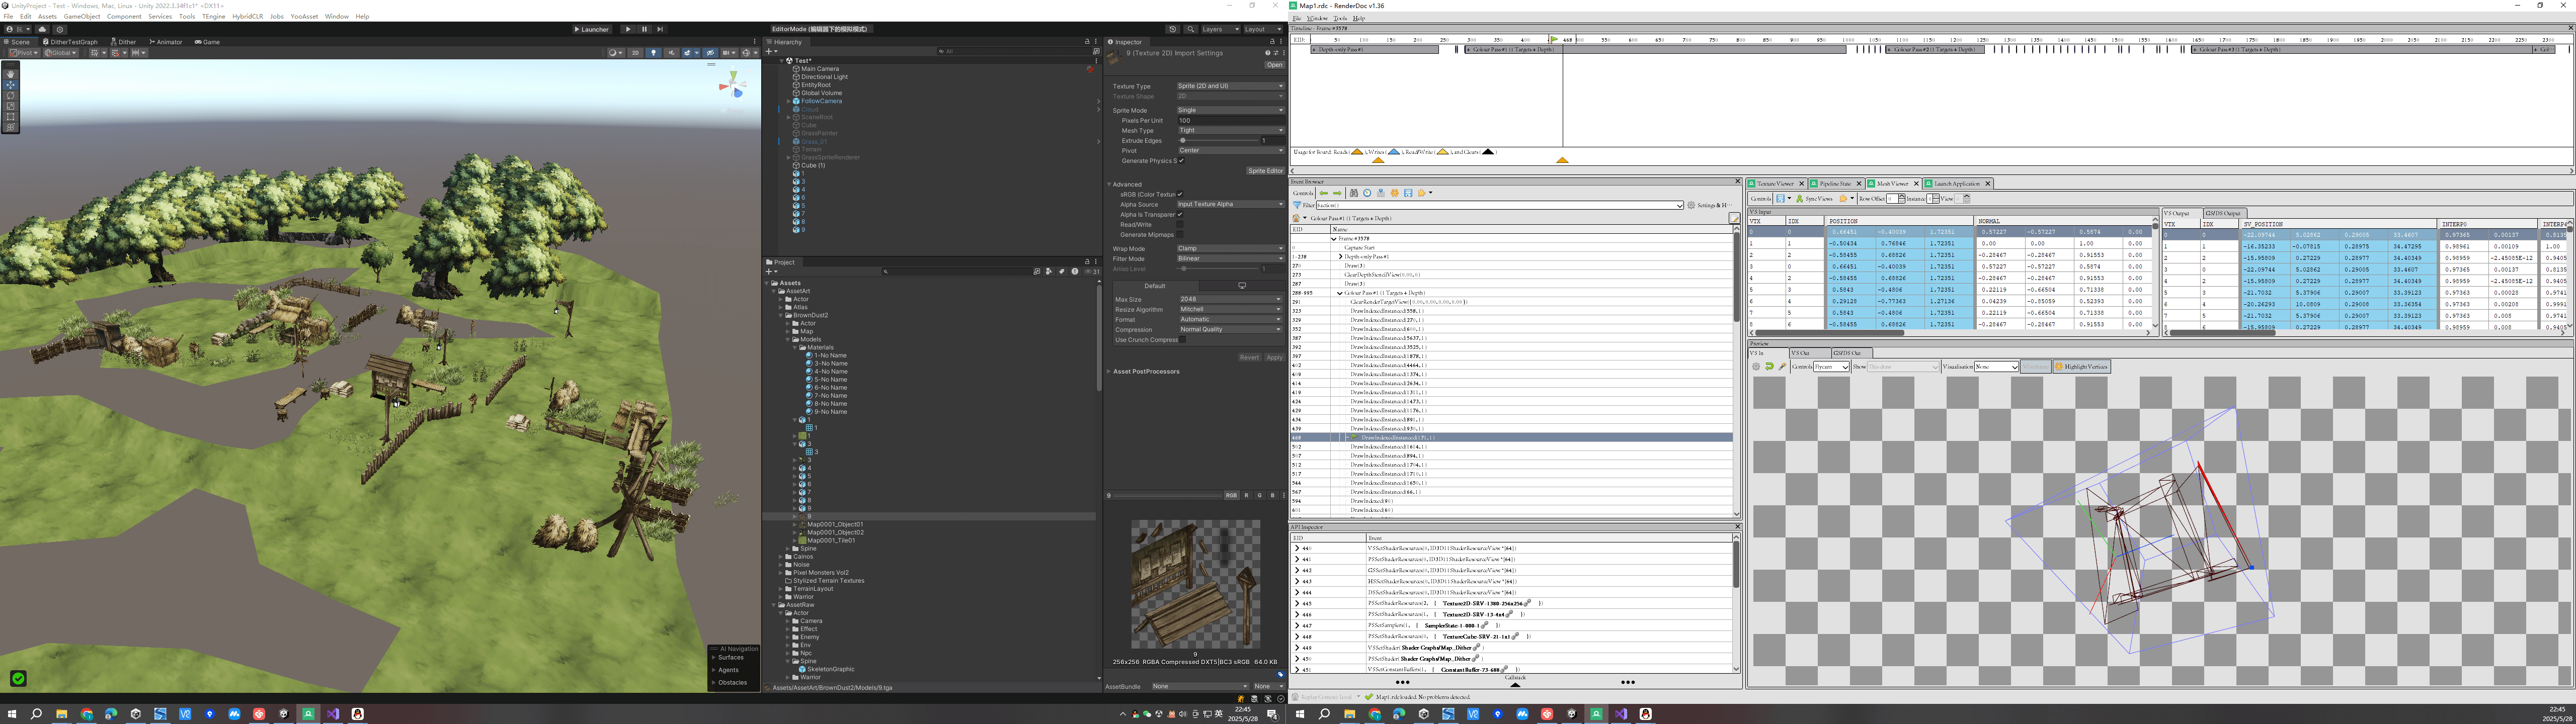Toggle Alpha Is Transparency checkbox
This screenshot has height=724, width=2576.
coord(1180,214)
